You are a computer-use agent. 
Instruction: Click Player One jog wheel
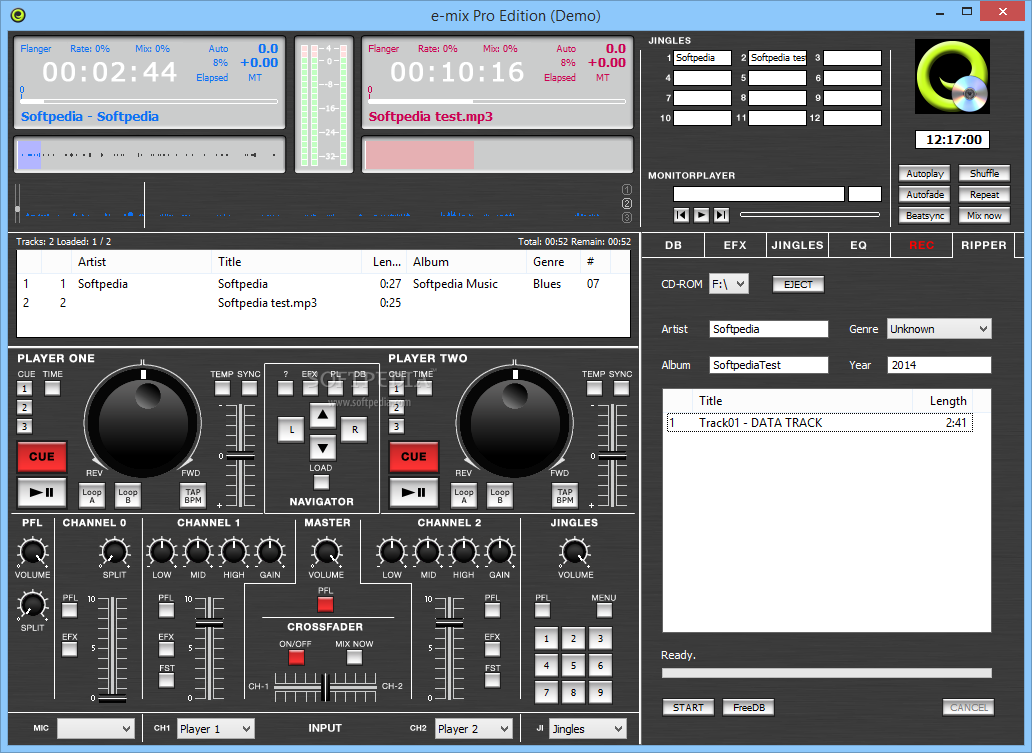pos(143,421)
